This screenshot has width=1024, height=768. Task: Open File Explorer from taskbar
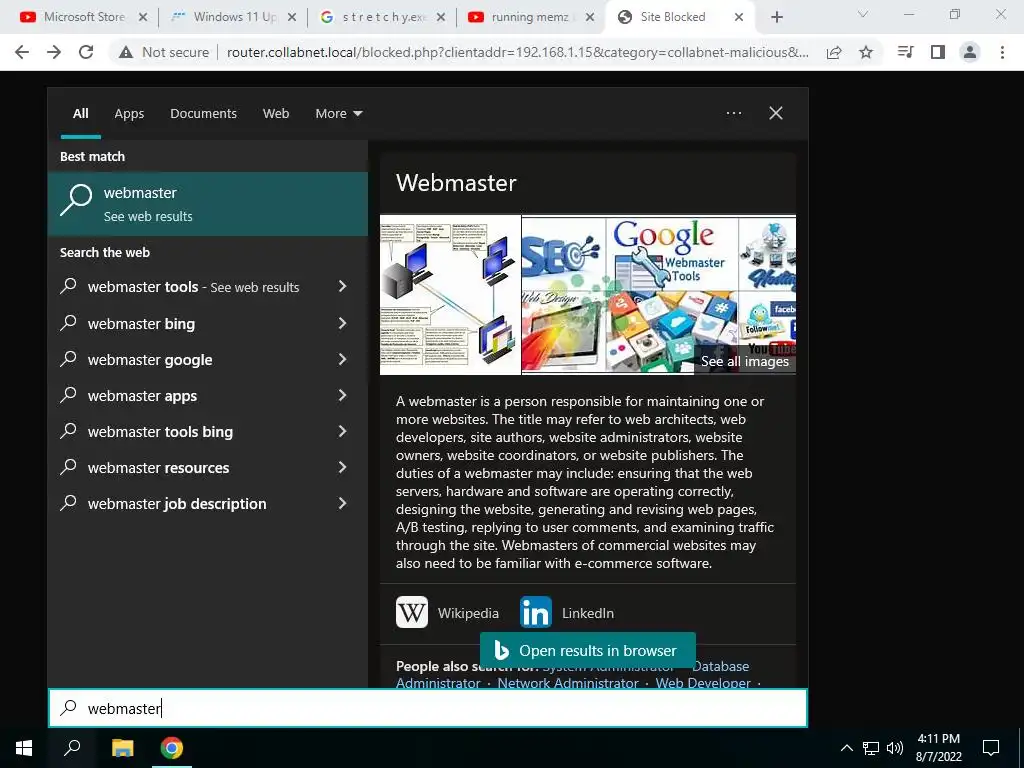122,748
